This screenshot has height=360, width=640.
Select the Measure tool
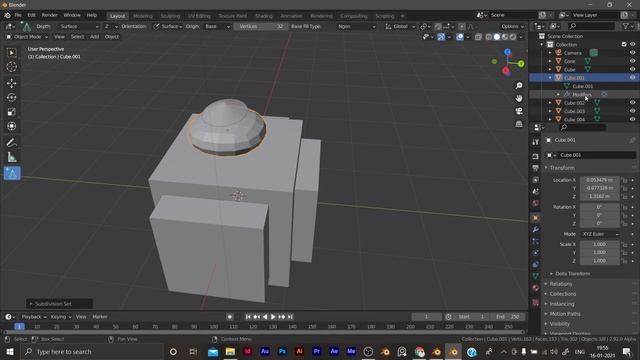point(11,157)
